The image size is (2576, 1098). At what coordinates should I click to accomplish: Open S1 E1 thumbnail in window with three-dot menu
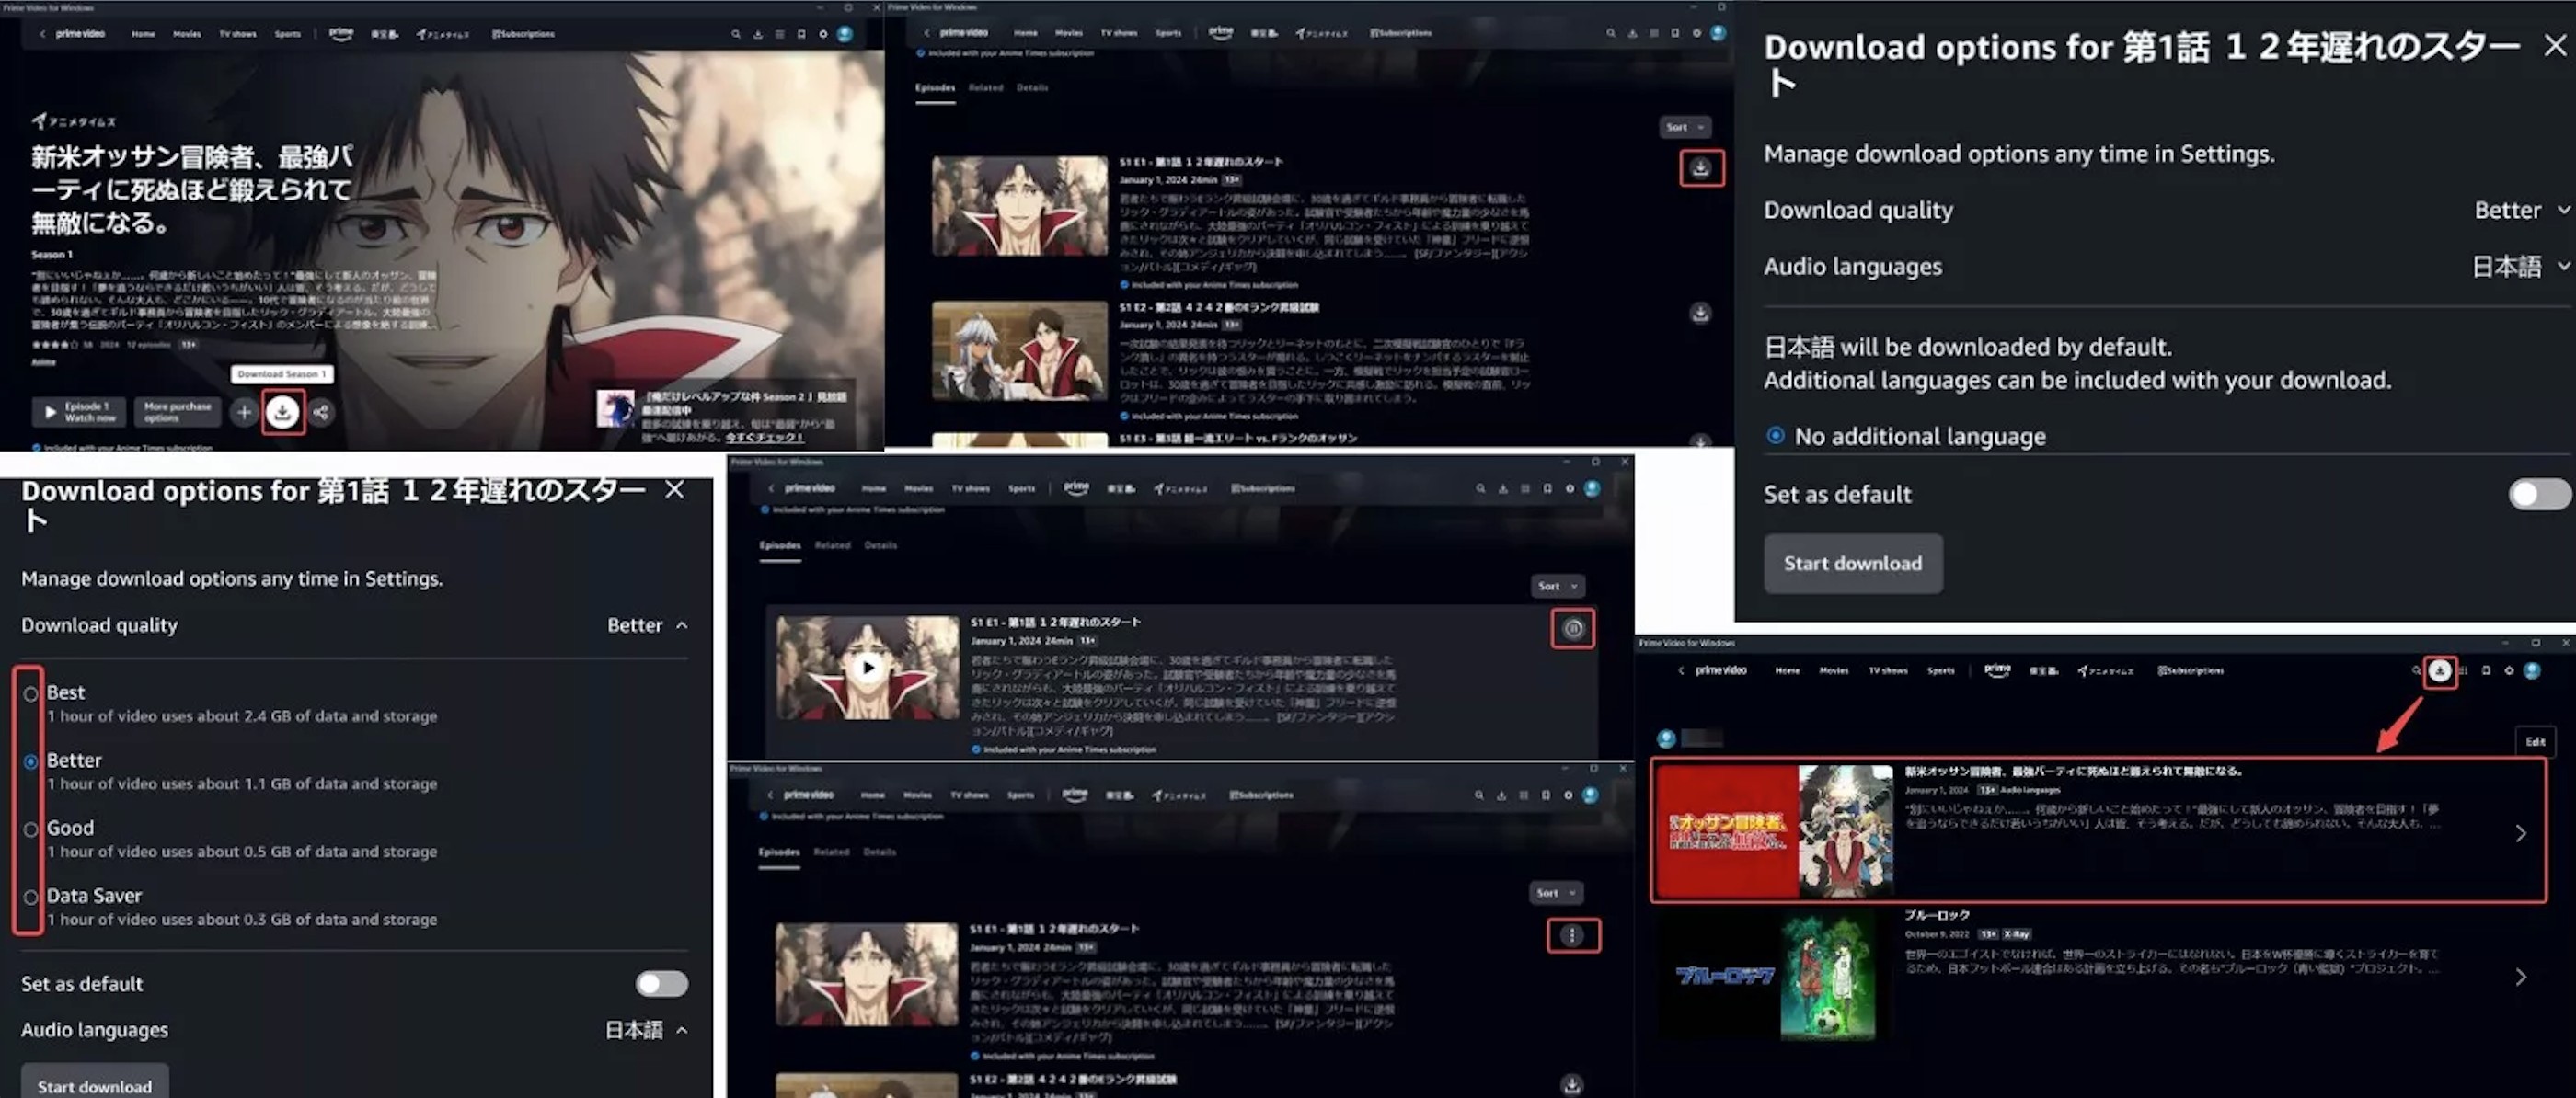pos(866,974)
